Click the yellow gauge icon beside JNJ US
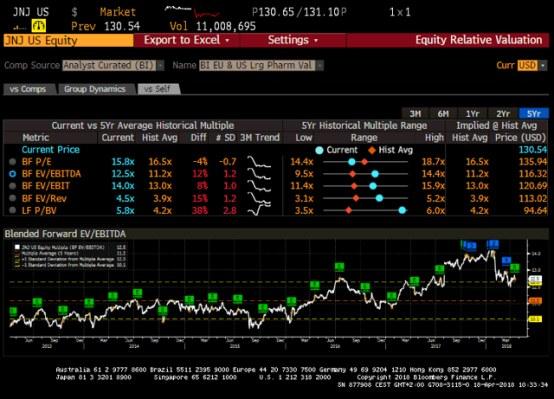The width and height of the screenshot is (554, 399). point(39,26)
